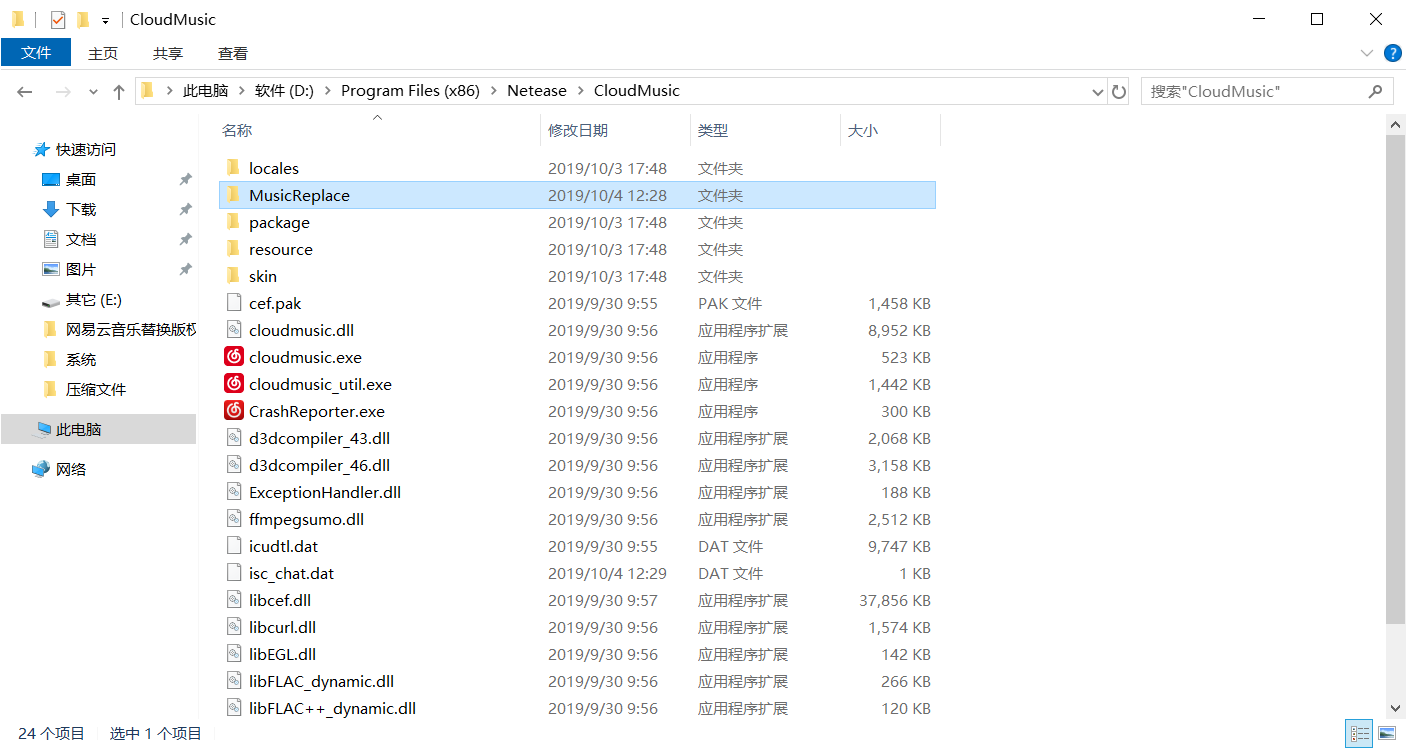Click the libcef.dll file icon

tap(233, 600)
